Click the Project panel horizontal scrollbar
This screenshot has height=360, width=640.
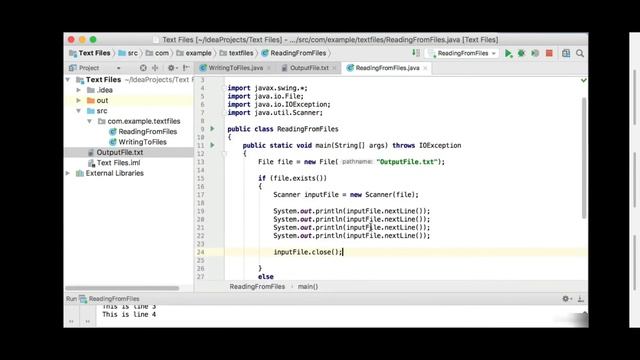coord(122,288)
